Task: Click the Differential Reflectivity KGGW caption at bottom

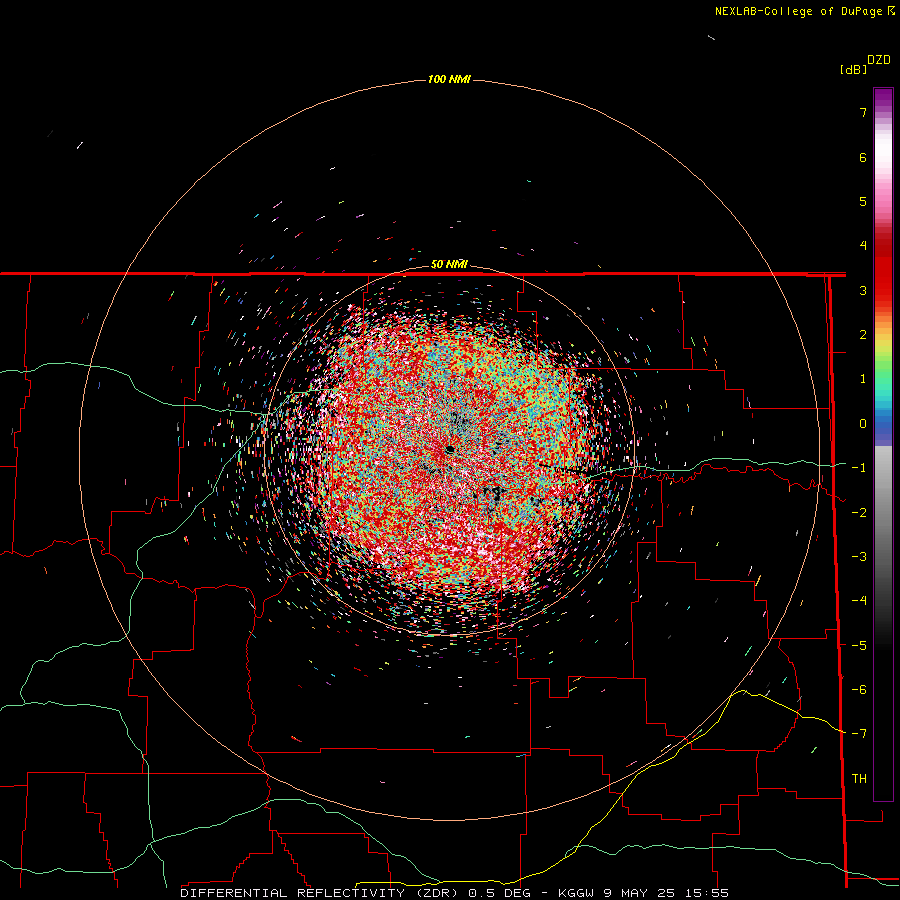Action: (455, 893)
